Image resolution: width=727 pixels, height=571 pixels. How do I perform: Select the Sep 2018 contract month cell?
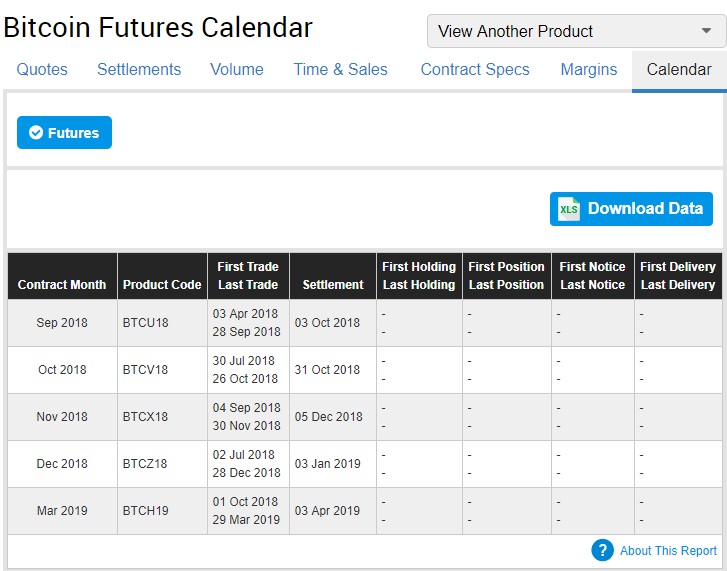click(x=62, y=323)
